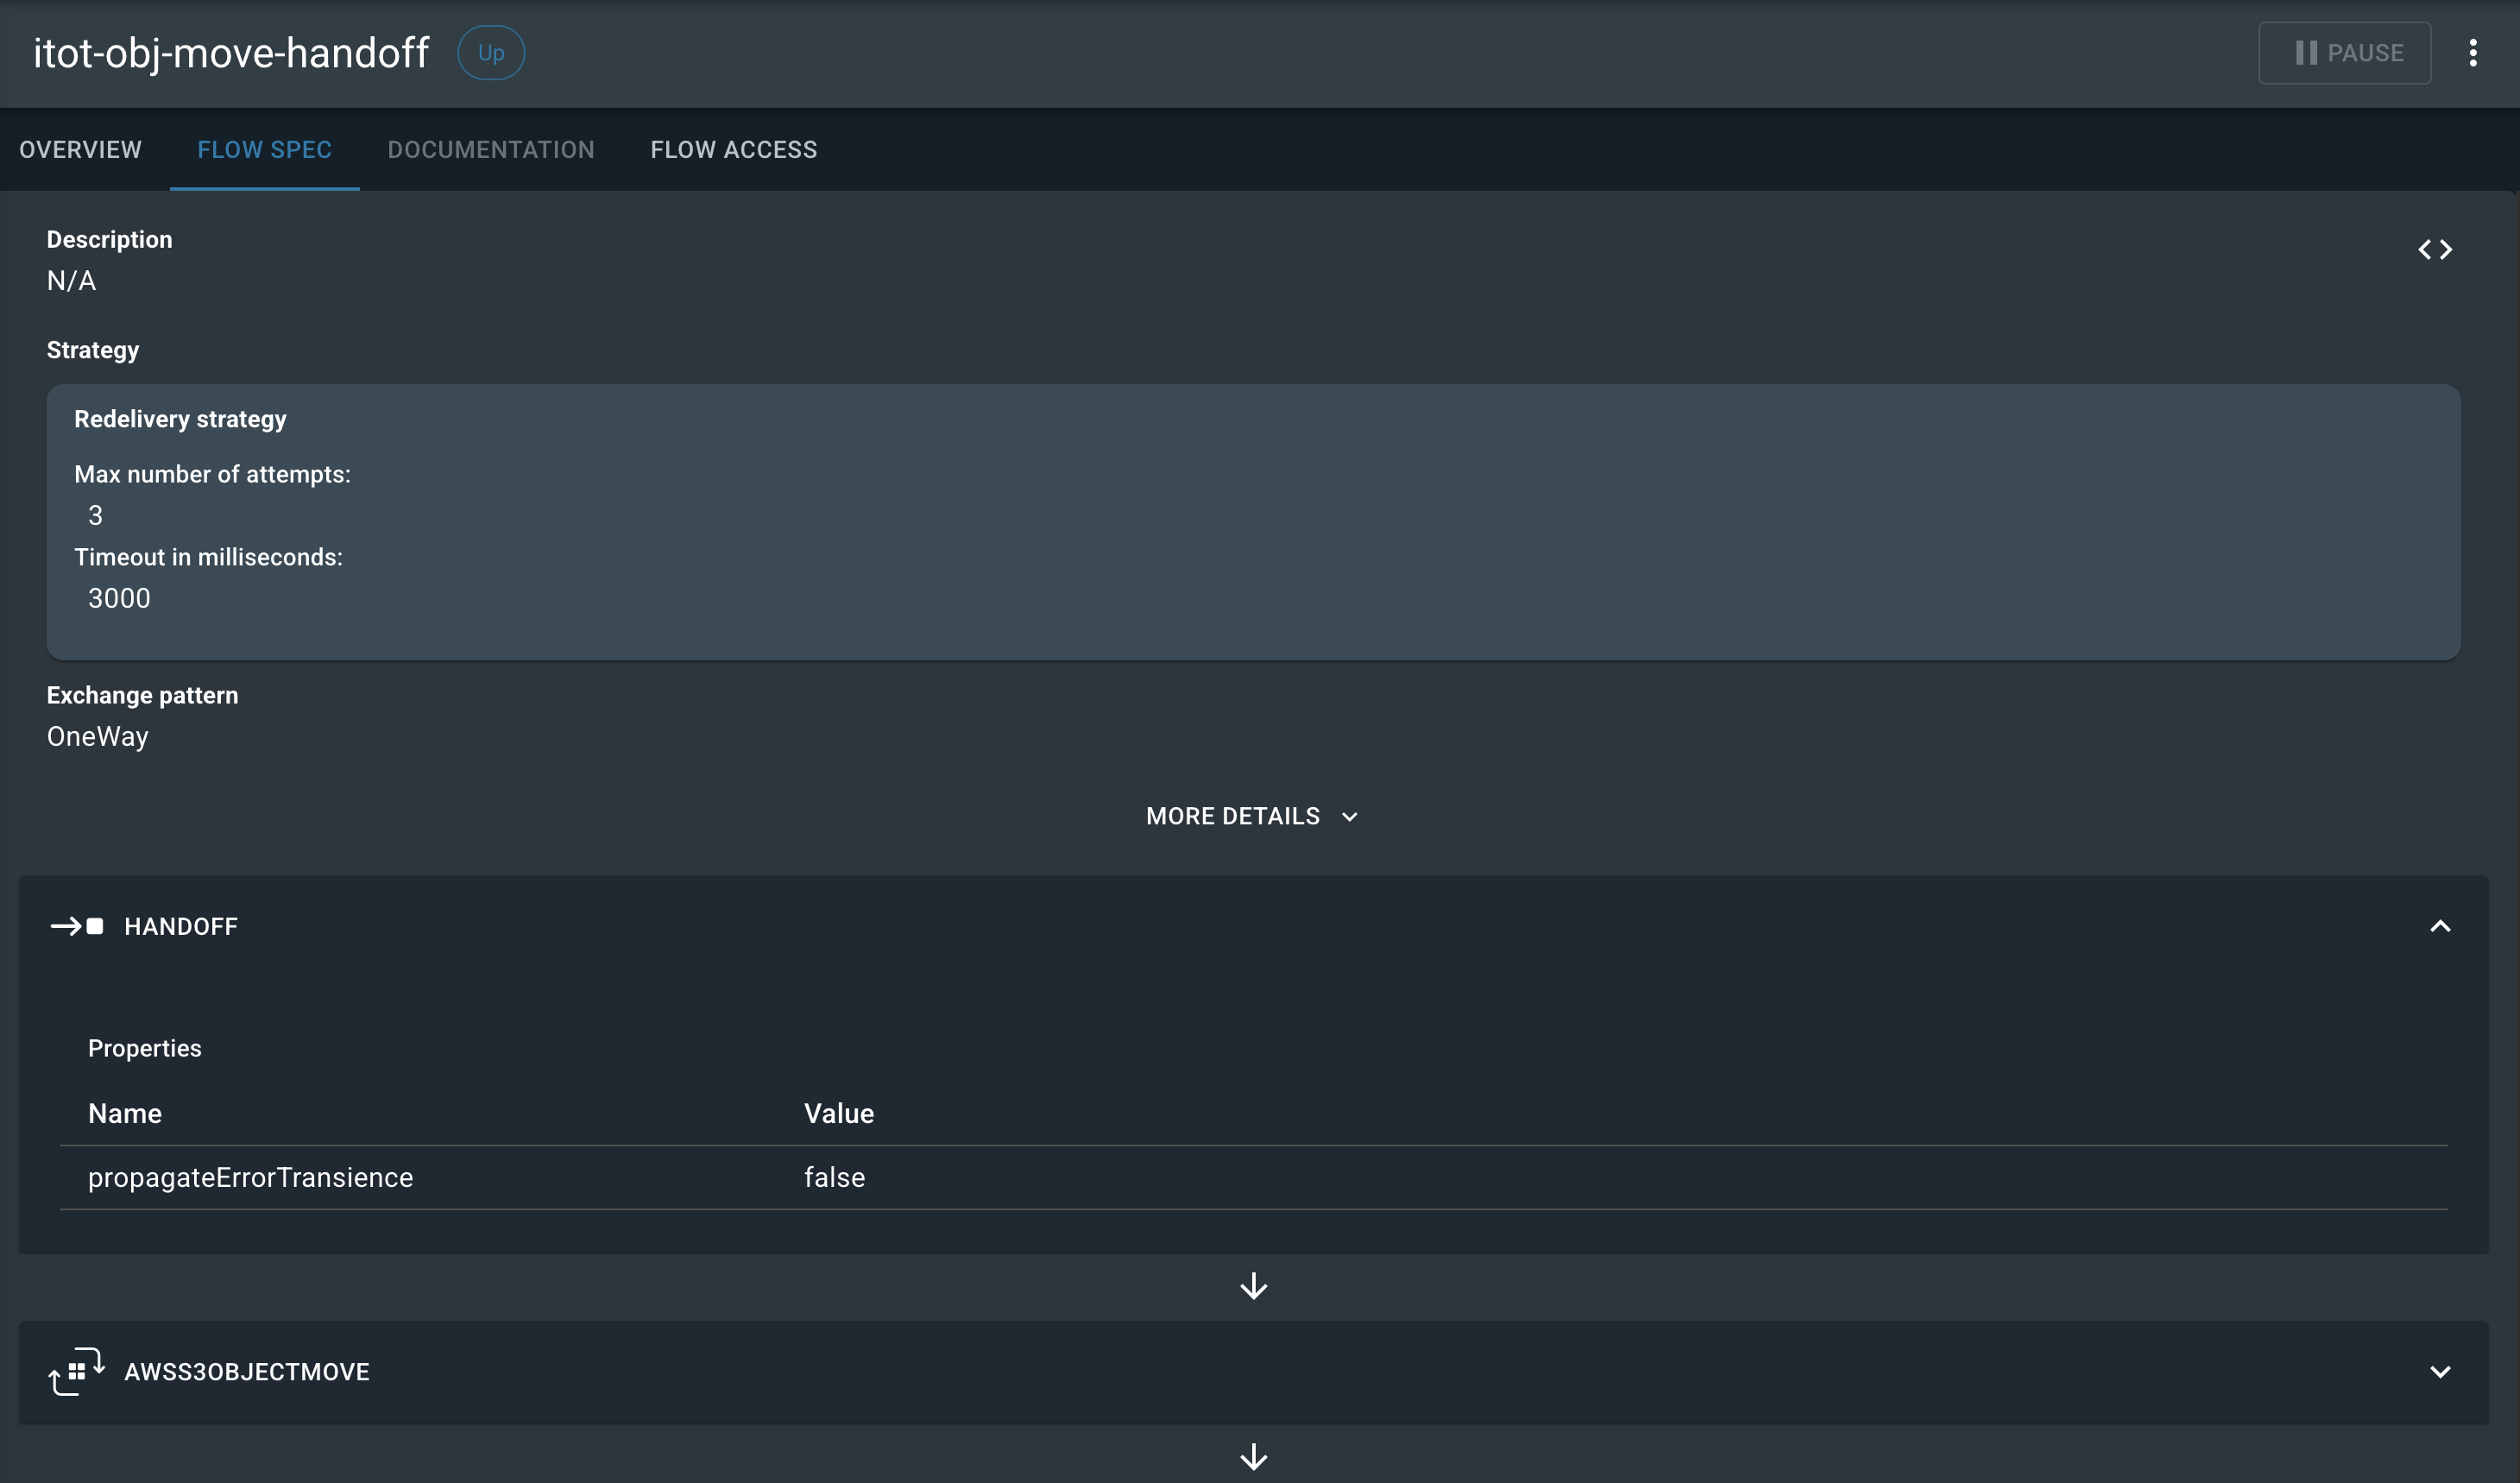Screen dimensions: 2520x1483
Task: Expand MORE DETAILS
Action: [1252, 815]
